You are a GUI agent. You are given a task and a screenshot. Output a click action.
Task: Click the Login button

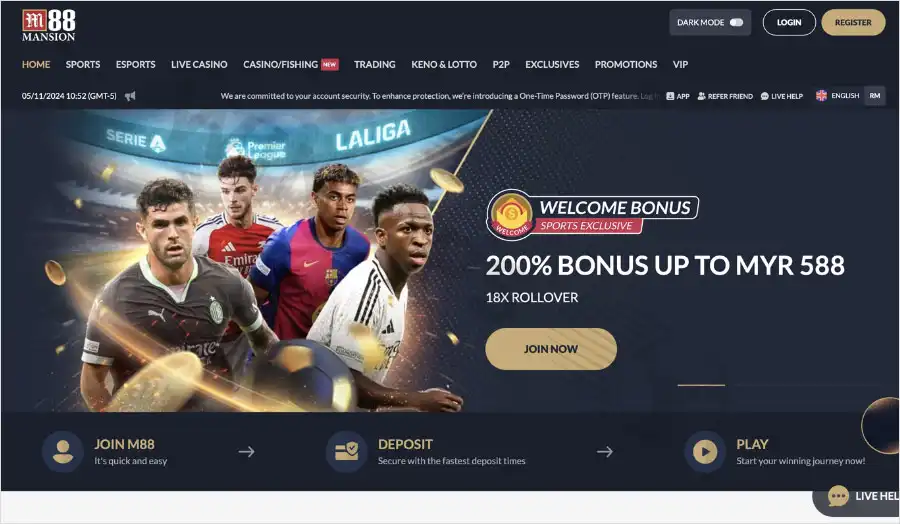[x=789, y=22]
